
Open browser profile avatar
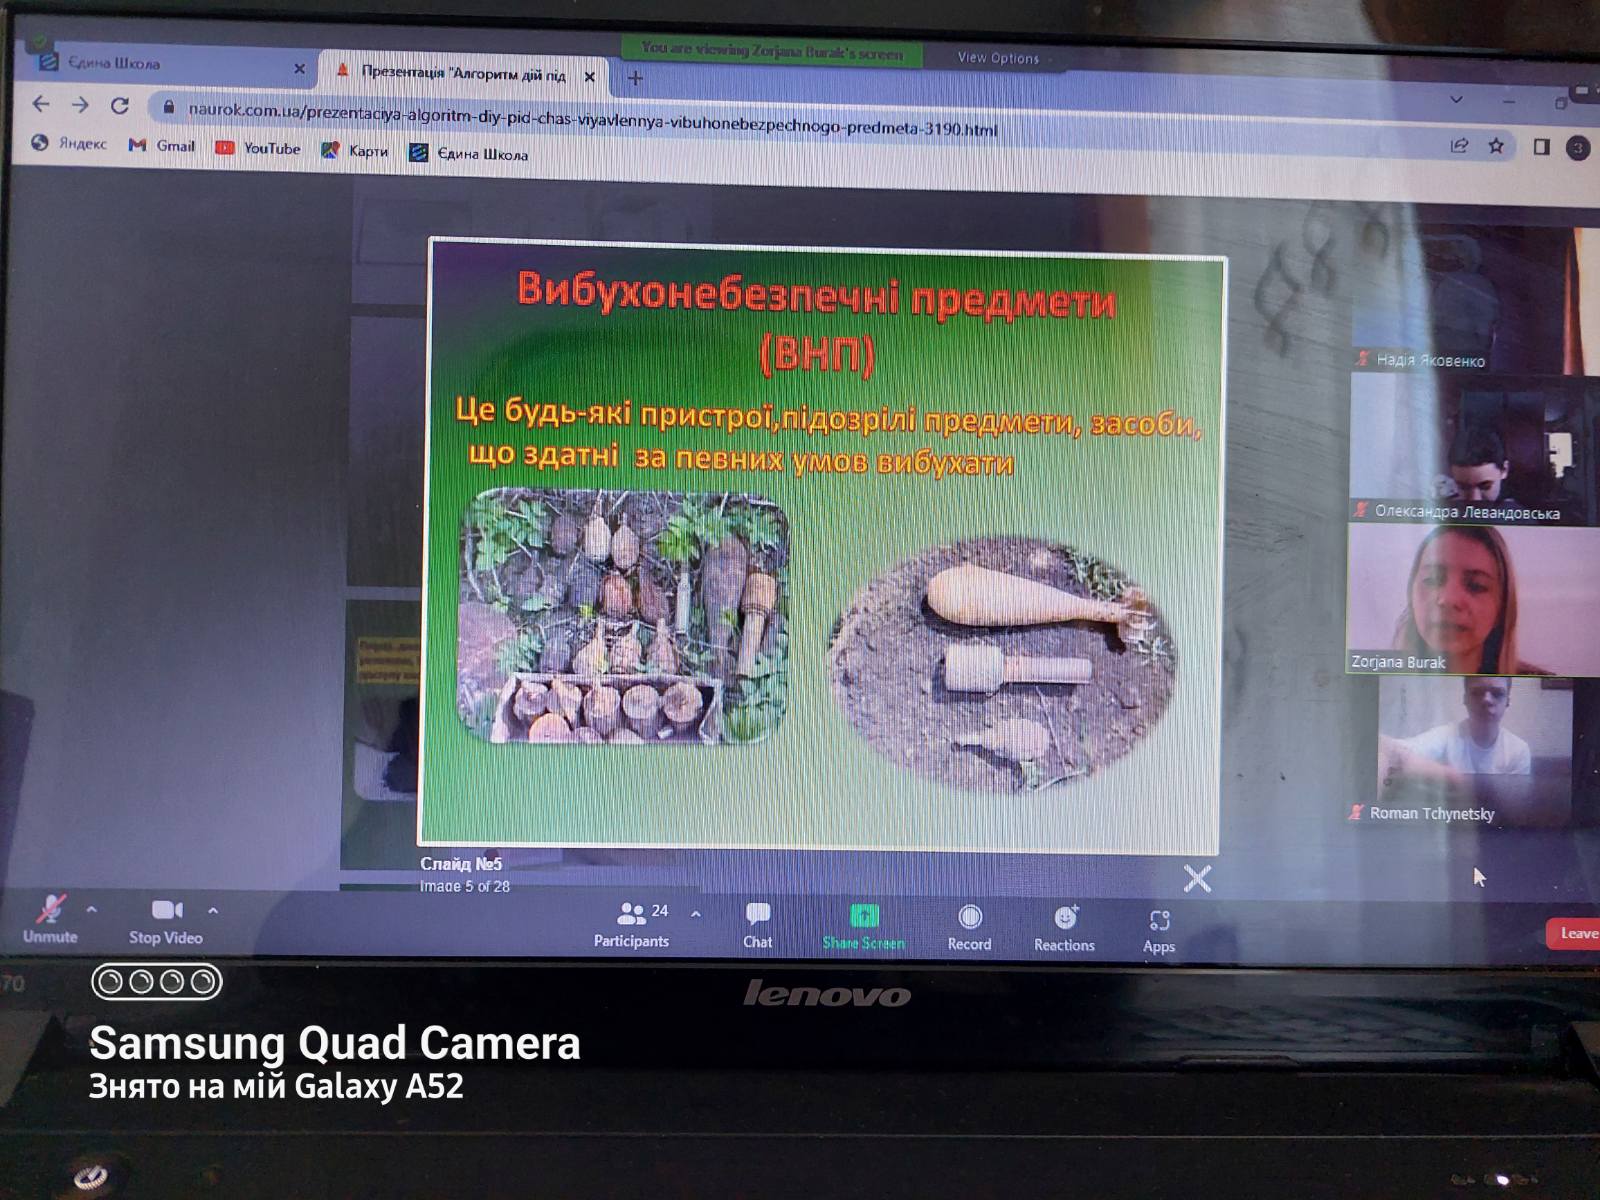[1578, 148]
